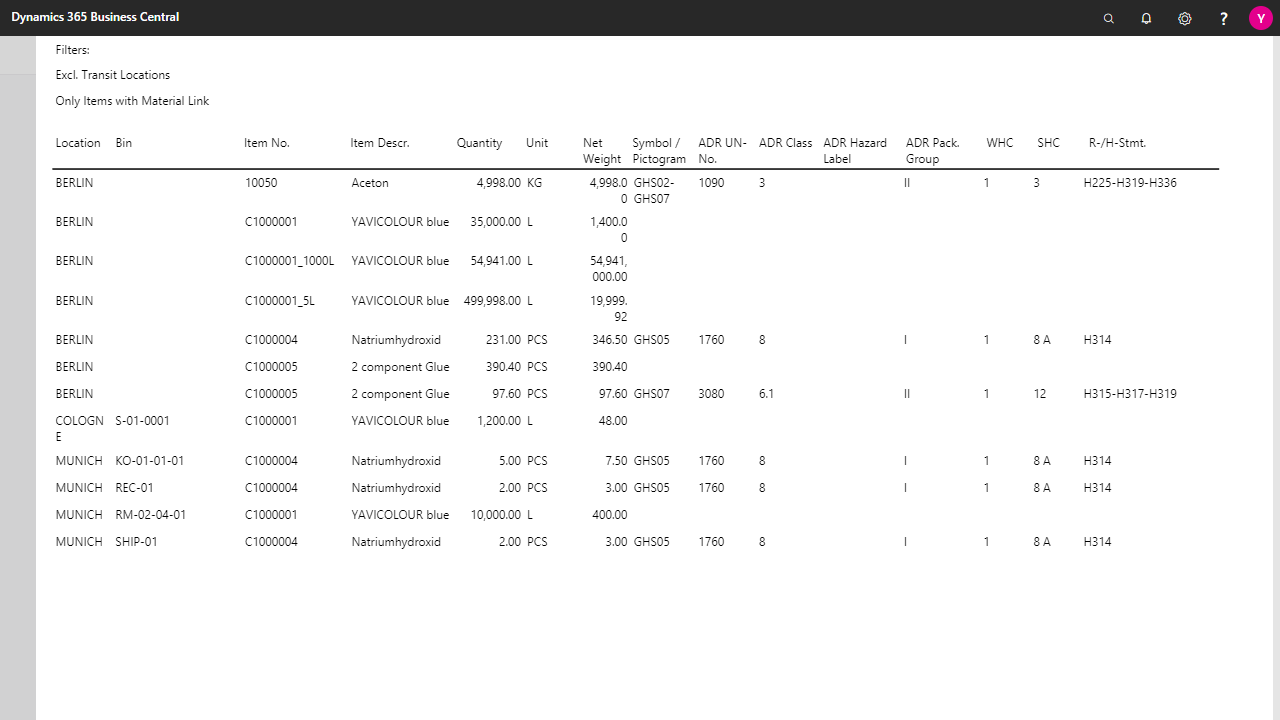Click quantity 390.40 for 2 component Glue

tap(503, 367)
